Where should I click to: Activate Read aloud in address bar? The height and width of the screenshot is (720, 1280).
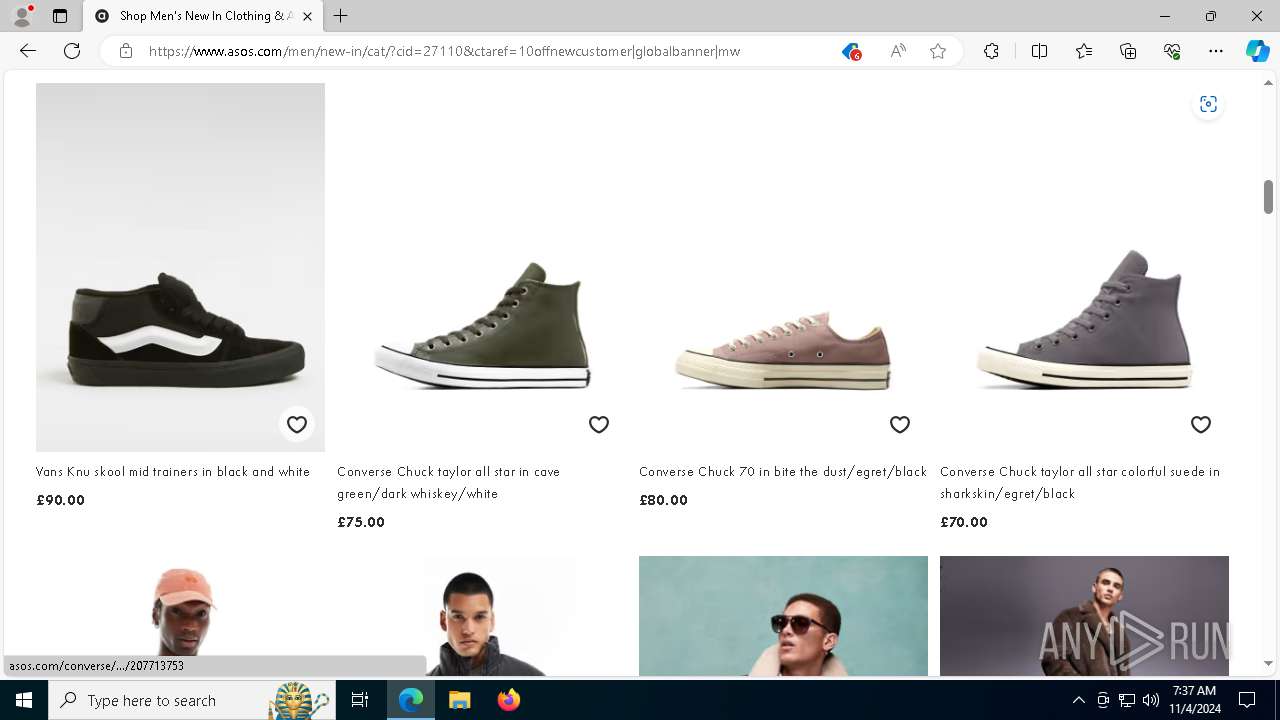[898, 51]
